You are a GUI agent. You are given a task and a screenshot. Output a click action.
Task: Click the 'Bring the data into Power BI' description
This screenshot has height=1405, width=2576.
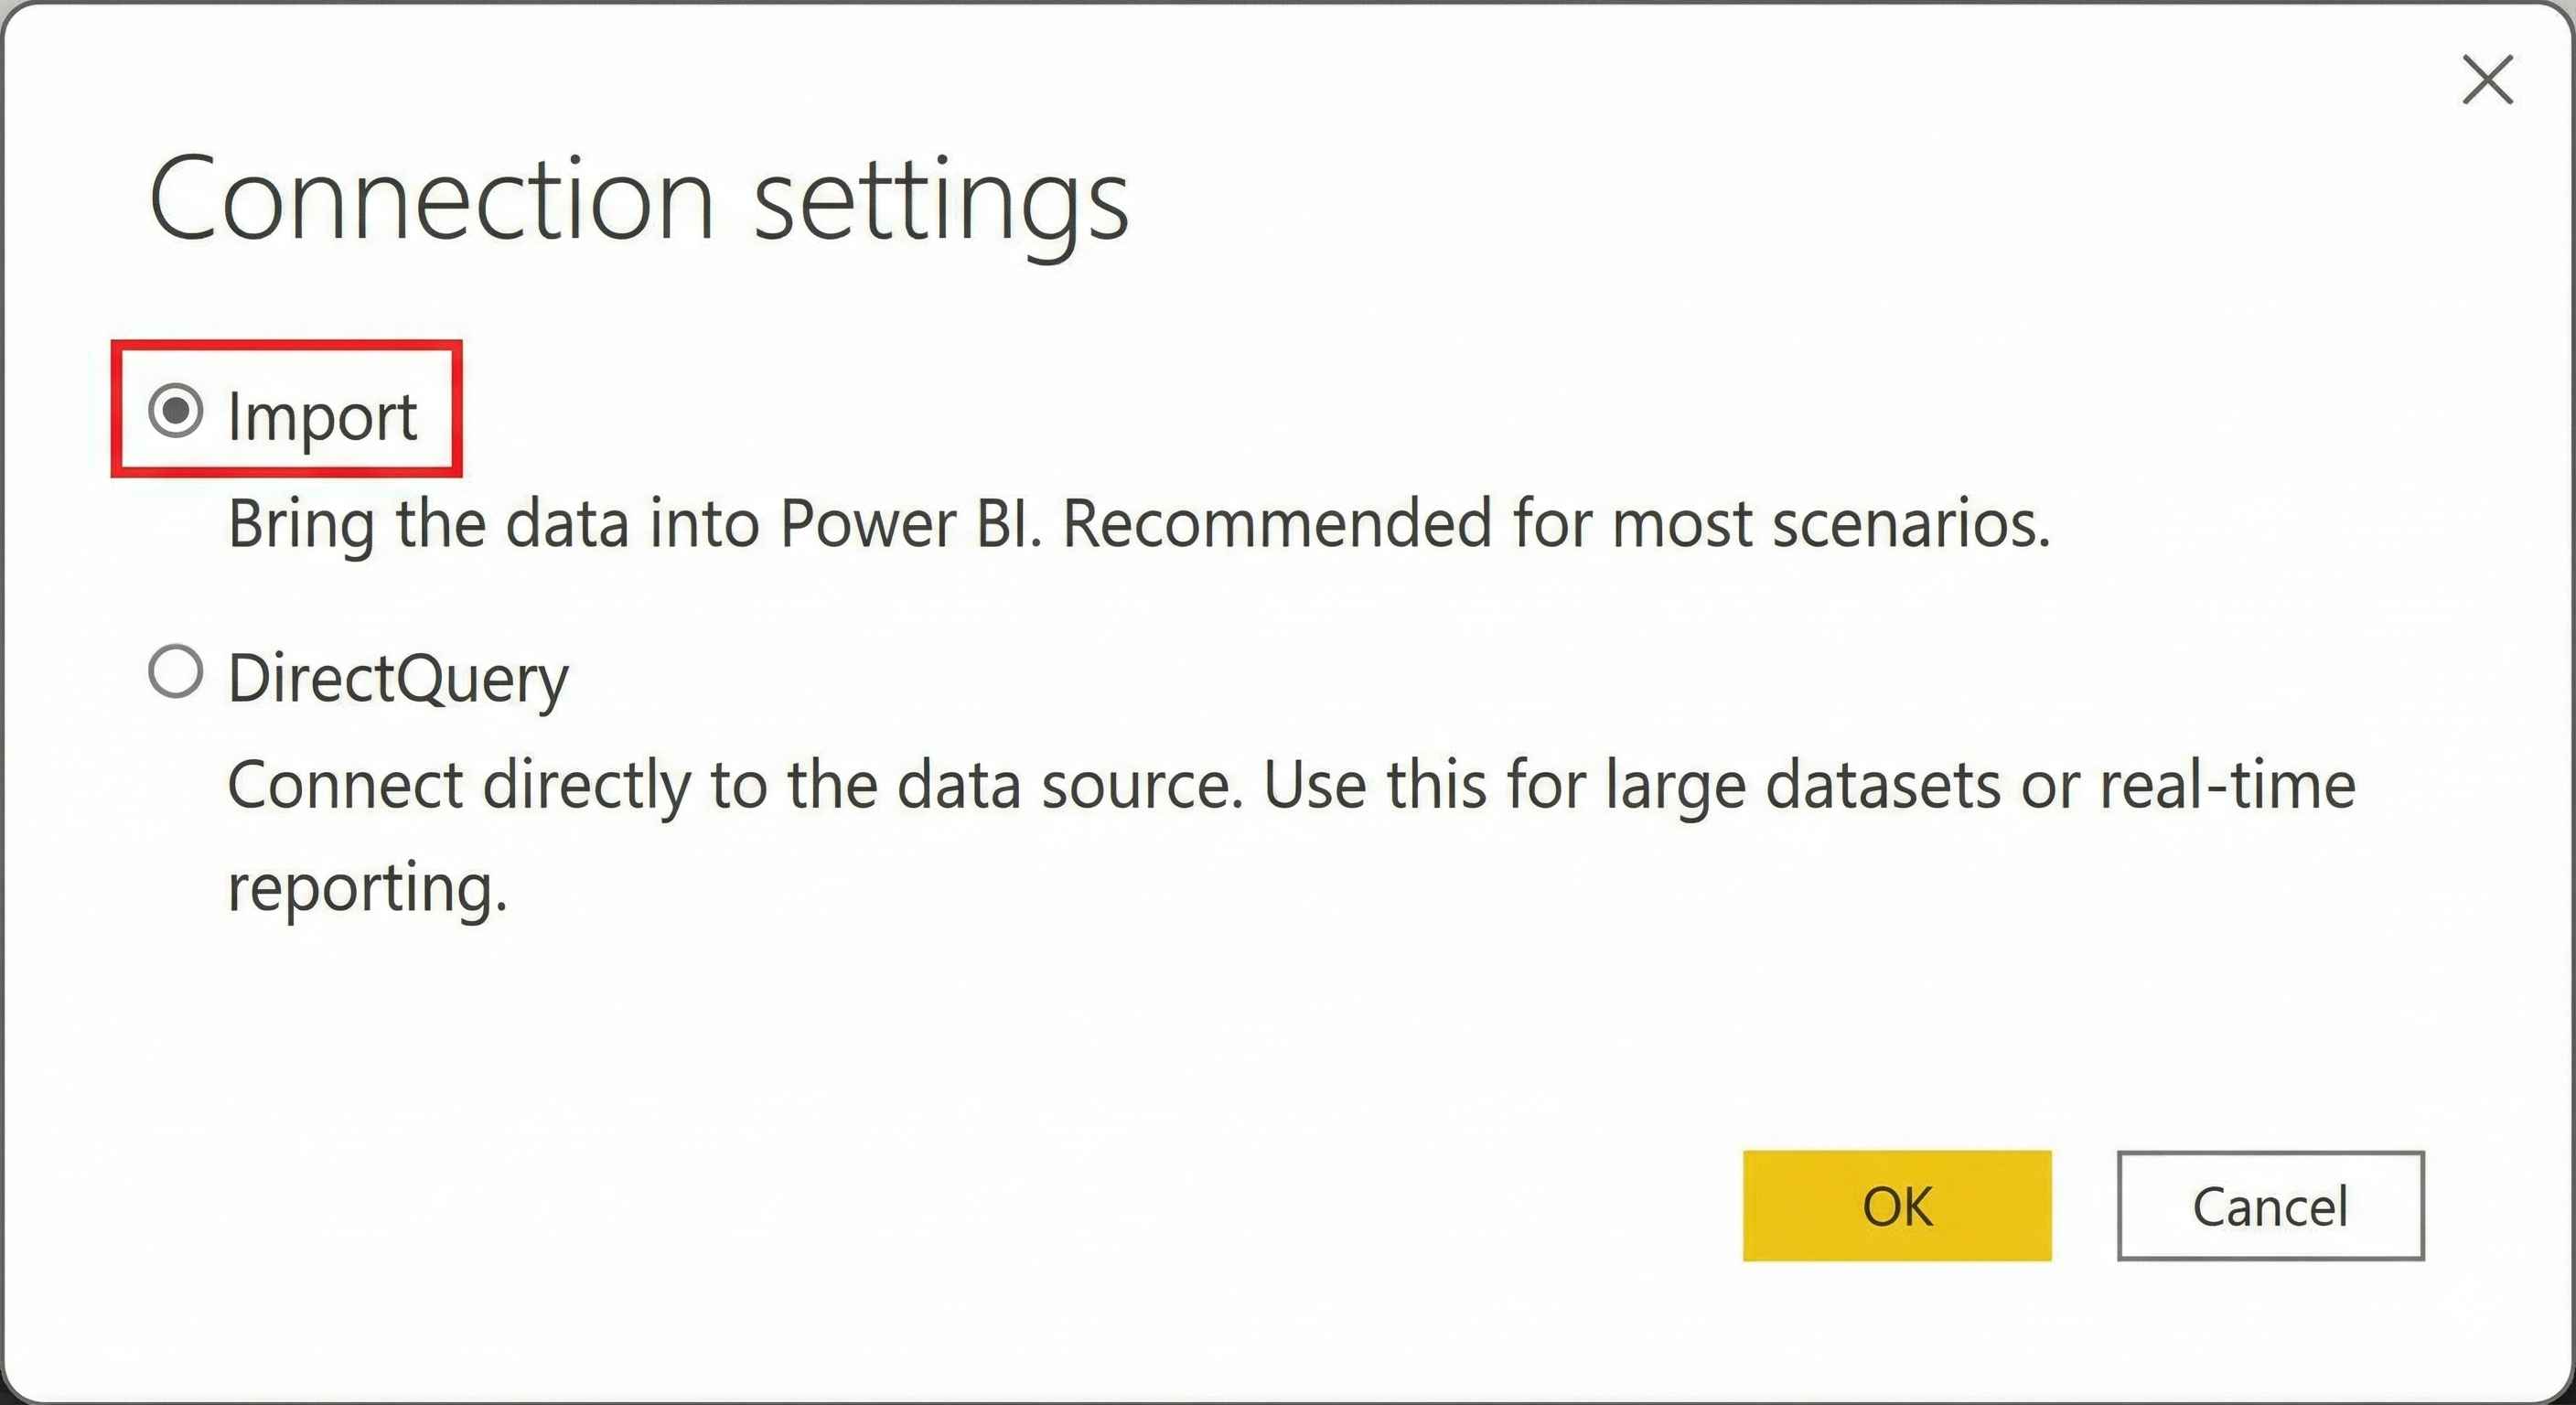(x=634, y=524)
